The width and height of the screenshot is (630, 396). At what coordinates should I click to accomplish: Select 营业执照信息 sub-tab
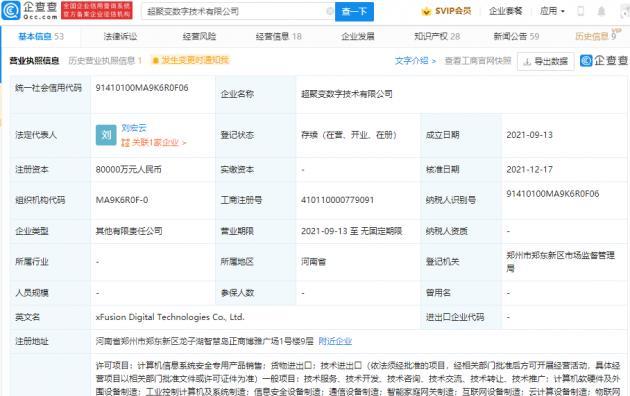tap(34, 61)
